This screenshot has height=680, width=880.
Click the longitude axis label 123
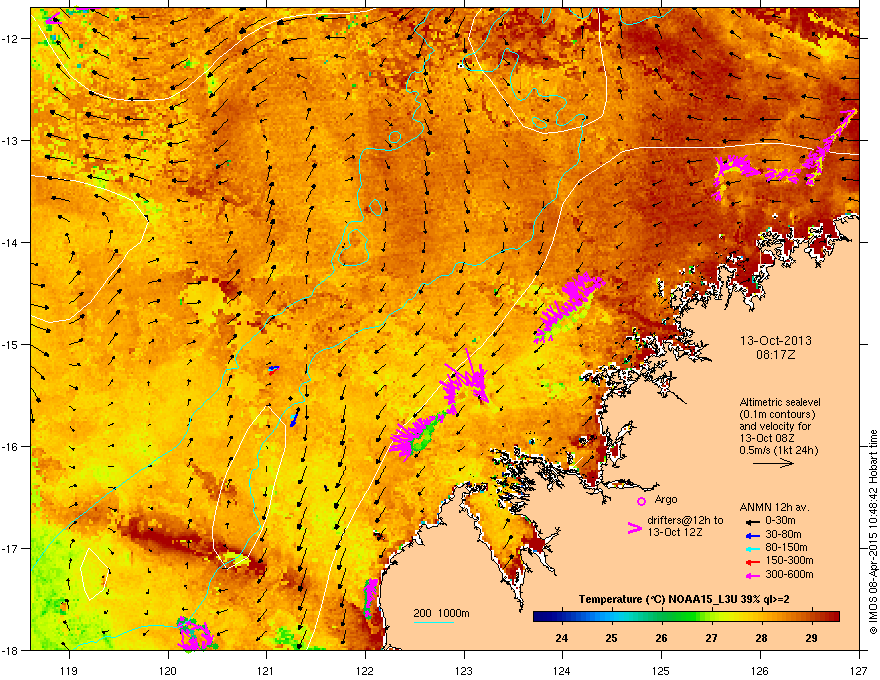pyautogui.click(x=464, y=670)
